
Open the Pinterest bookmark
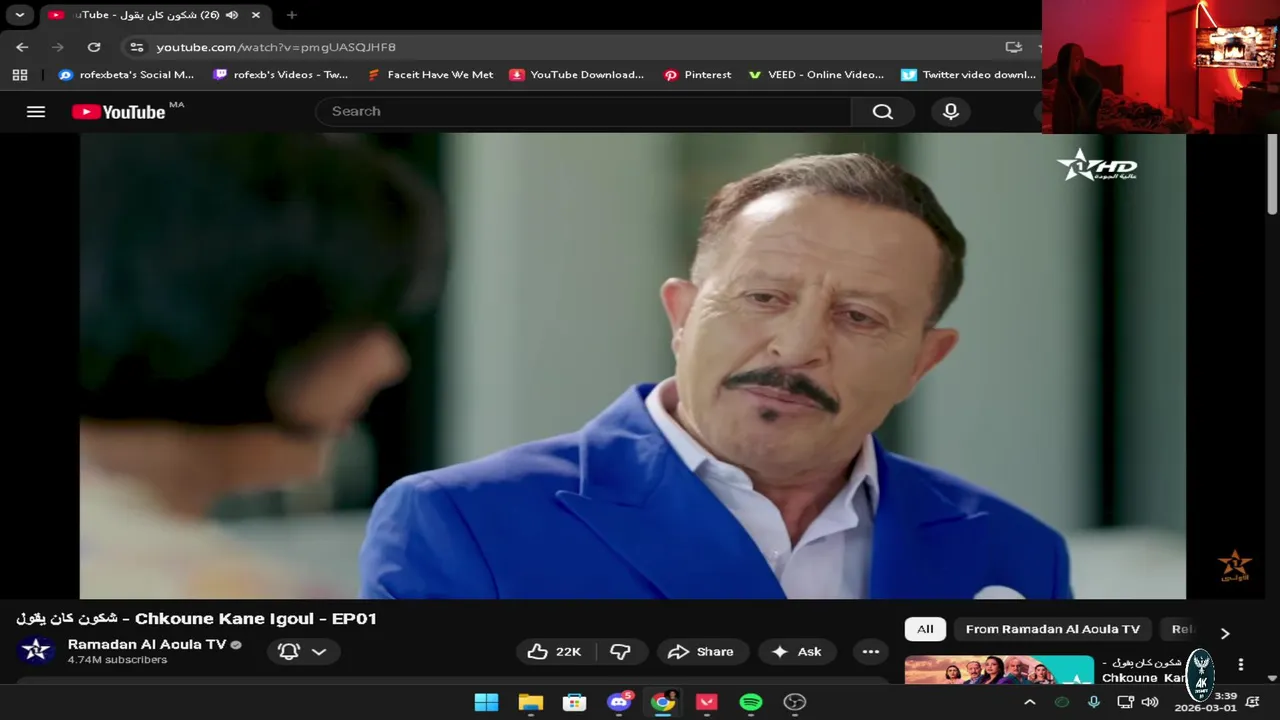point(698,75)
